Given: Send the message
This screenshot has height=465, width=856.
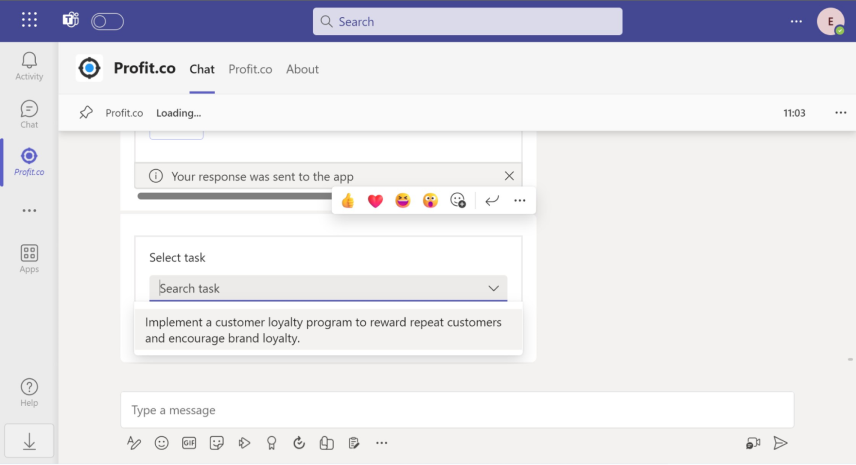Looking at the screenshot, I should click(x=781, y=443).
